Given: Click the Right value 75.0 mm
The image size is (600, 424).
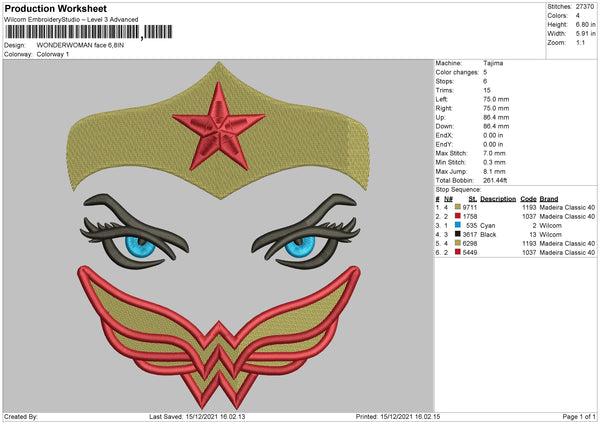Looking at the screenshot, I should pos(496,109).
